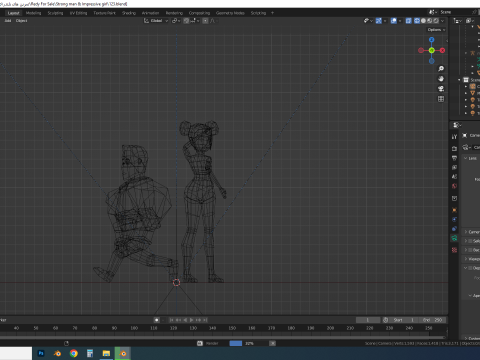Collapse the Scene collection in outliner

coord(459,80)
